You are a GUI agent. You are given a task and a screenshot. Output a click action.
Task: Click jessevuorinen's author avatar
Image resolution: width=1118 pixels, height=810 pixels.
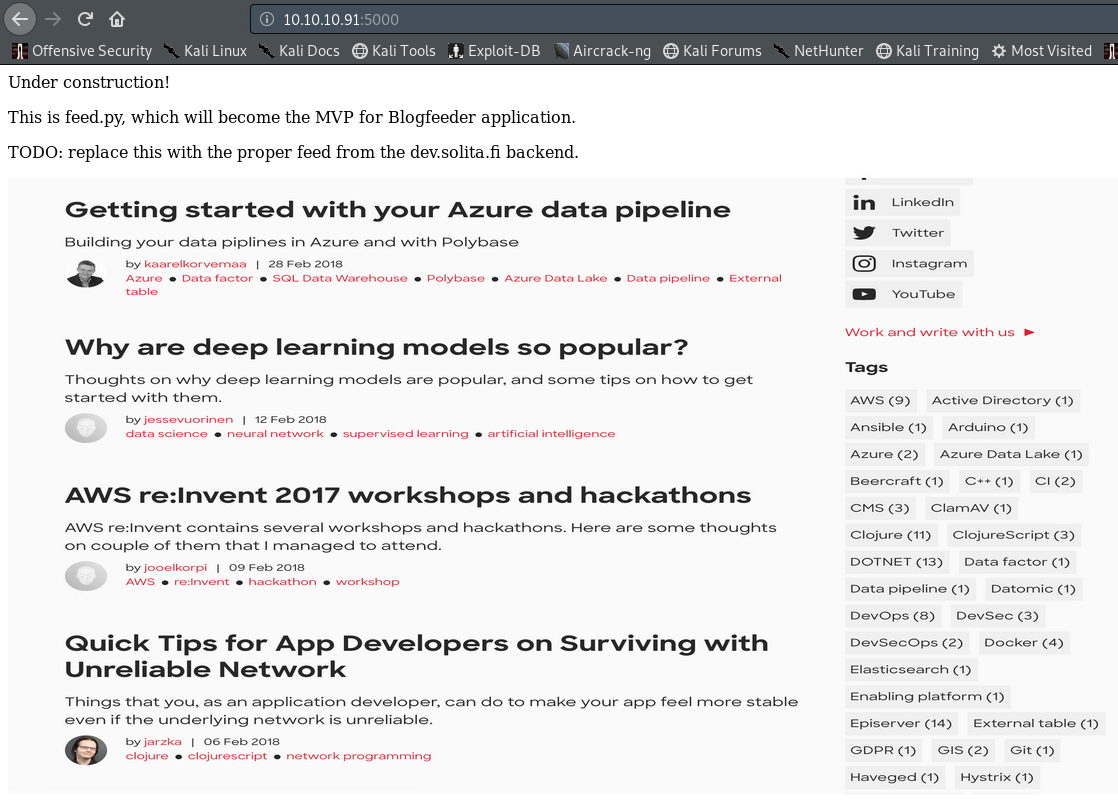(x=86, y=429)
